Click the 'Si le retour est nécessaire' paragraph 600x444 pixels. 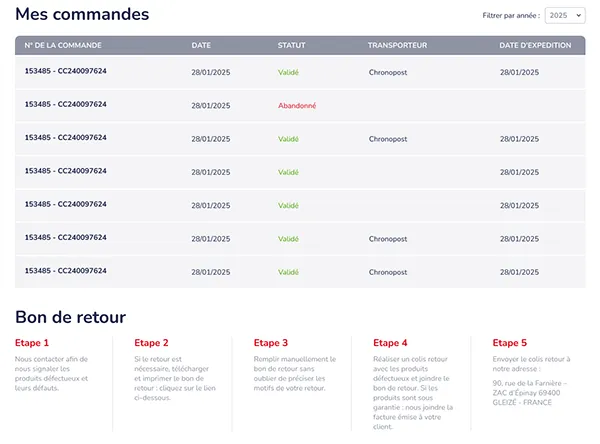(x=175, y=378)
